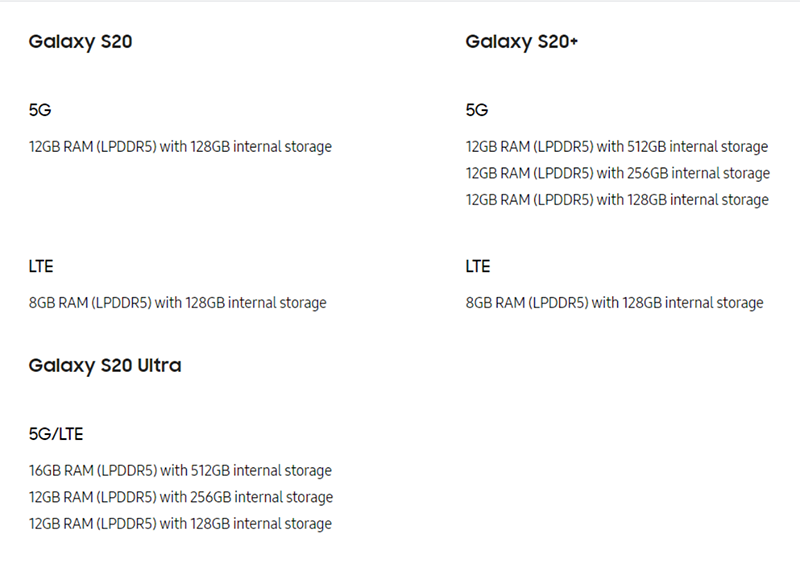800x572 pixels.
Task: Select the 5G label under Galaxy S20
Action: tap(40, 110)
